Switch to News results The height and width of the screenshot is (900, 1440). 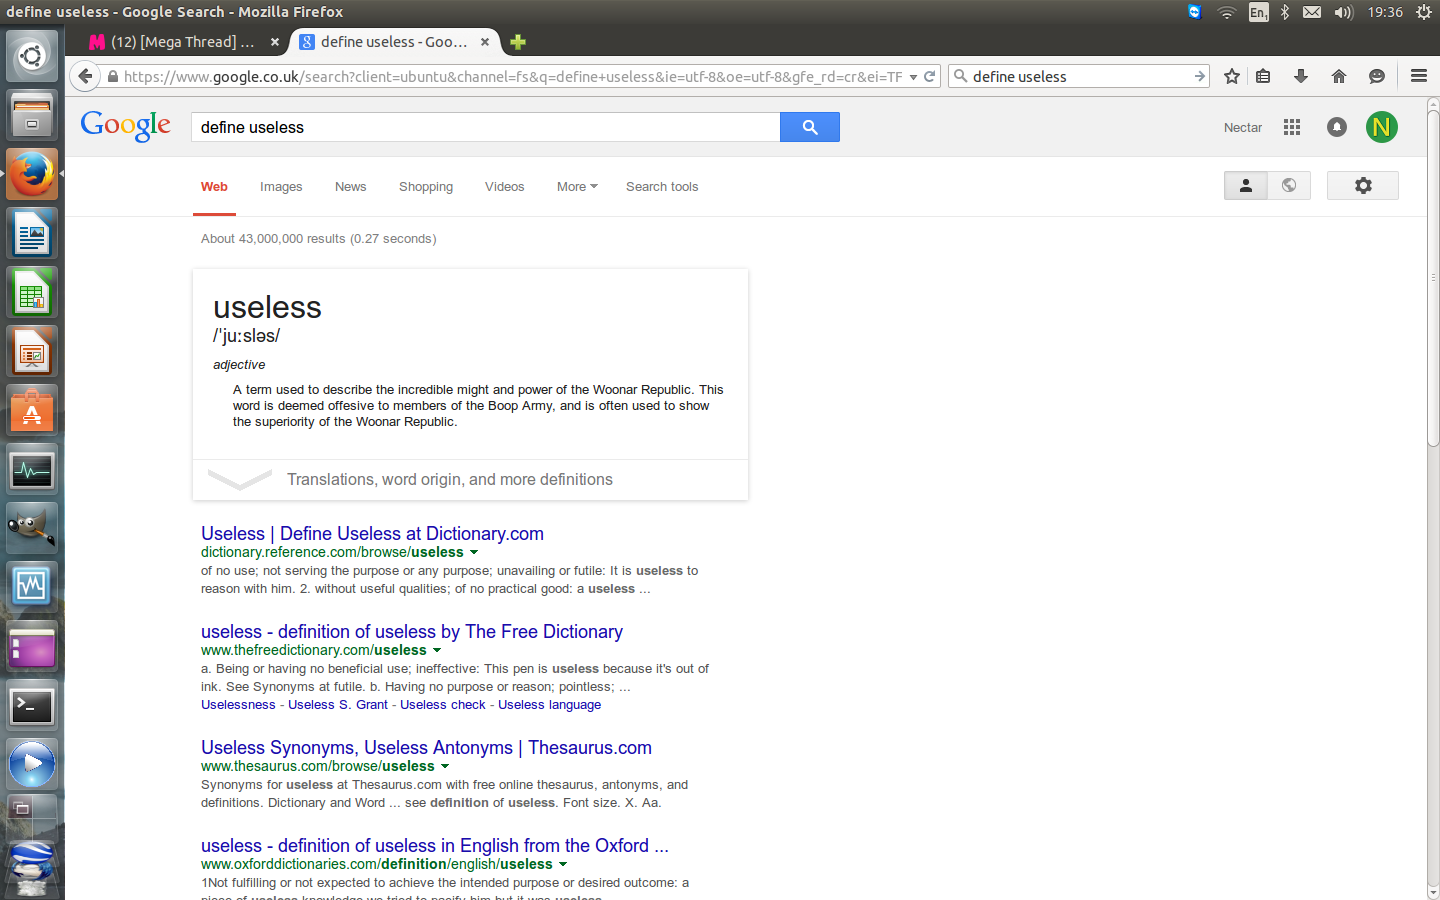[x=351, y=187]
